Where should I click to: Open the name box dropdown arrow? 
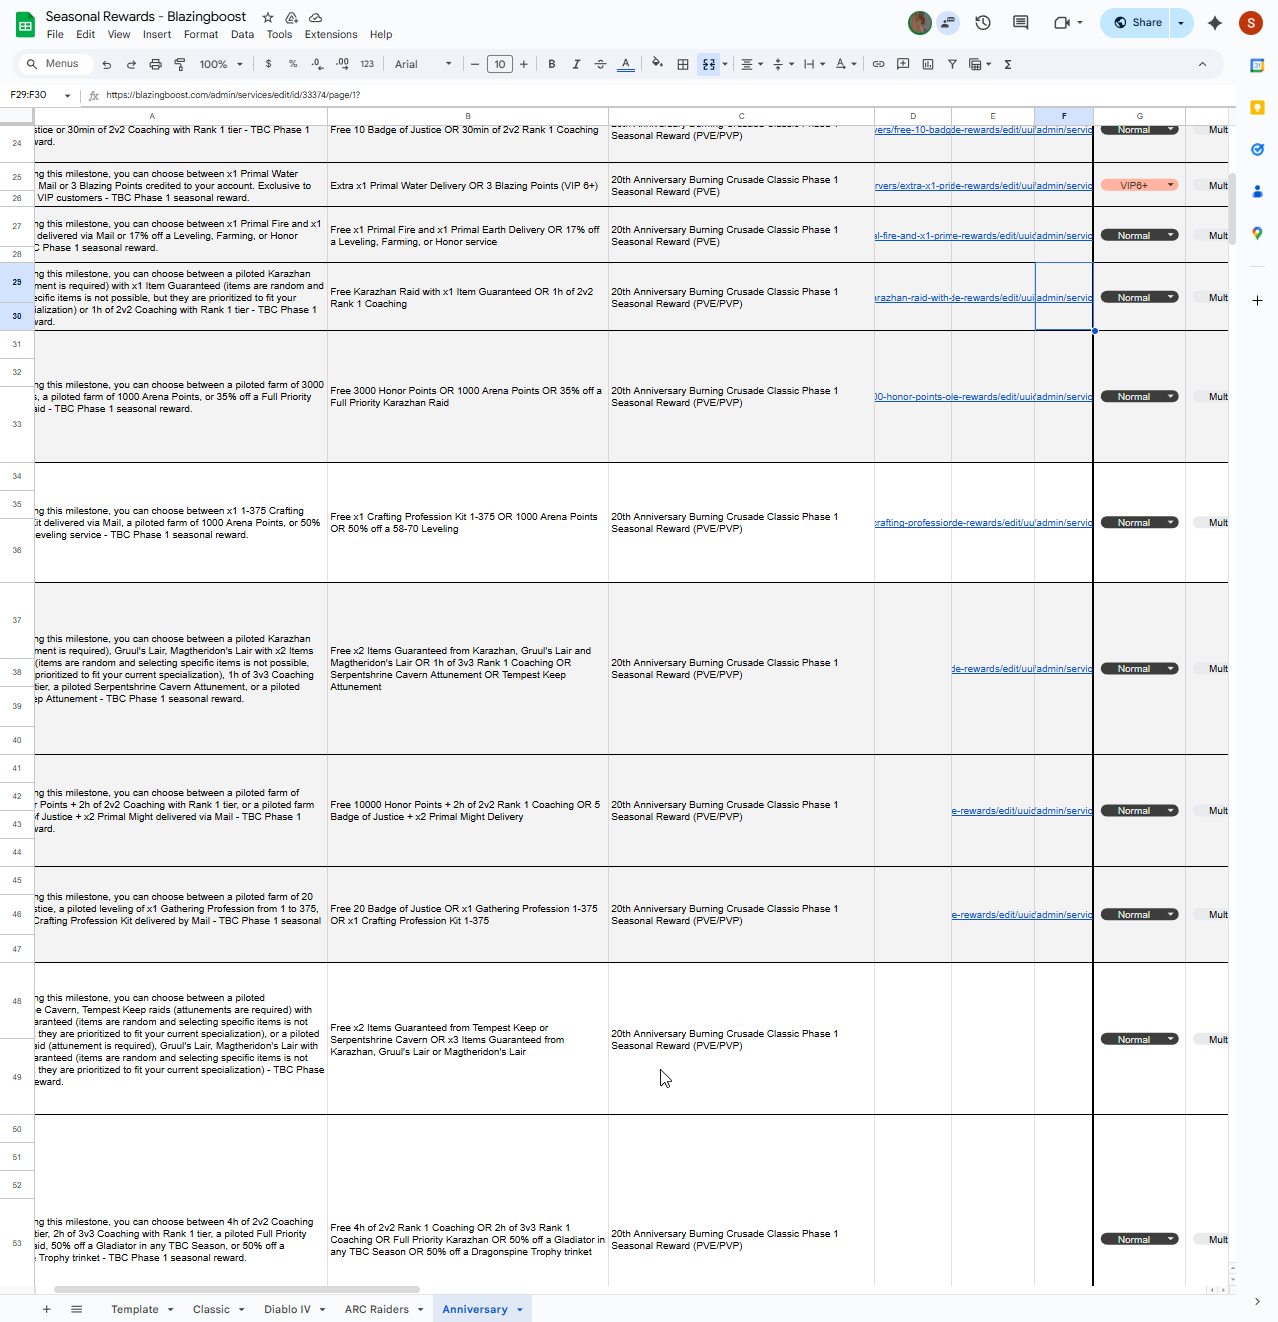point(67,96)
